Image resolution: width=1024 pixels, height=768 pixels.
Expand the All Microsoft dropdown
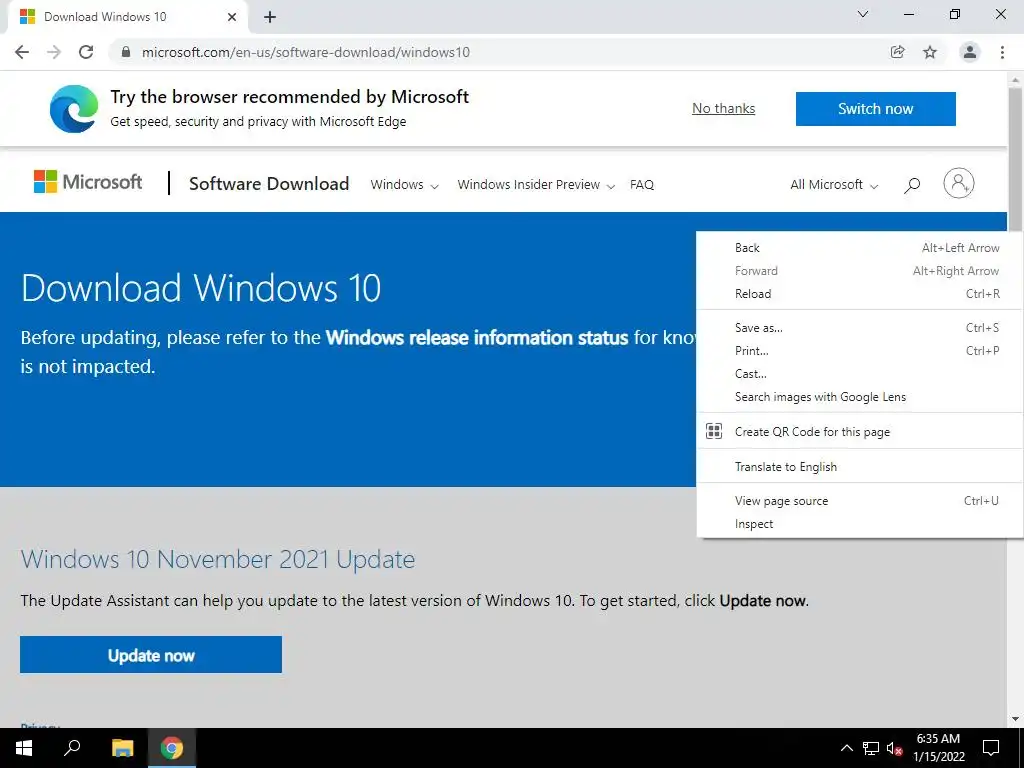tap(834, 185)
